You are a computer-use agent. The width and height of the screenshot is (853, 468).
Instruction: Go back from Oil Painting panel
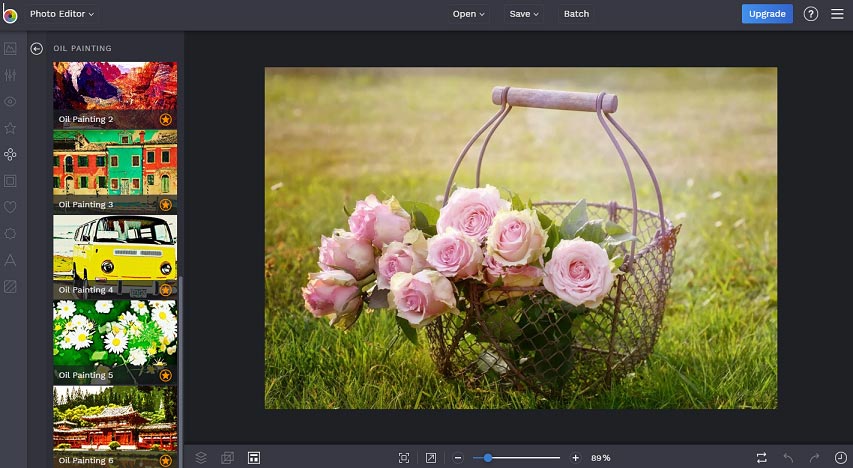click(36, 48)
